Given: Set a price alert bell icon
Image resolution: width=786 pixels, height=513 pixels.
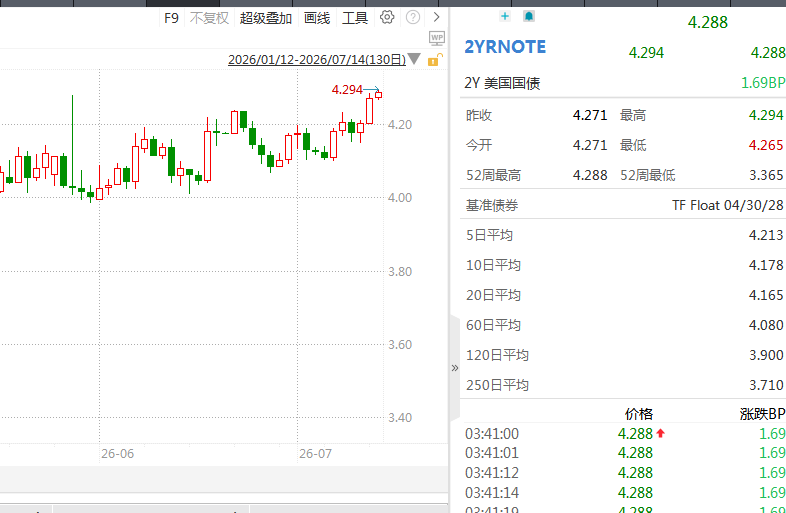Looking at the screenshot, I should [x=529, y=17].
